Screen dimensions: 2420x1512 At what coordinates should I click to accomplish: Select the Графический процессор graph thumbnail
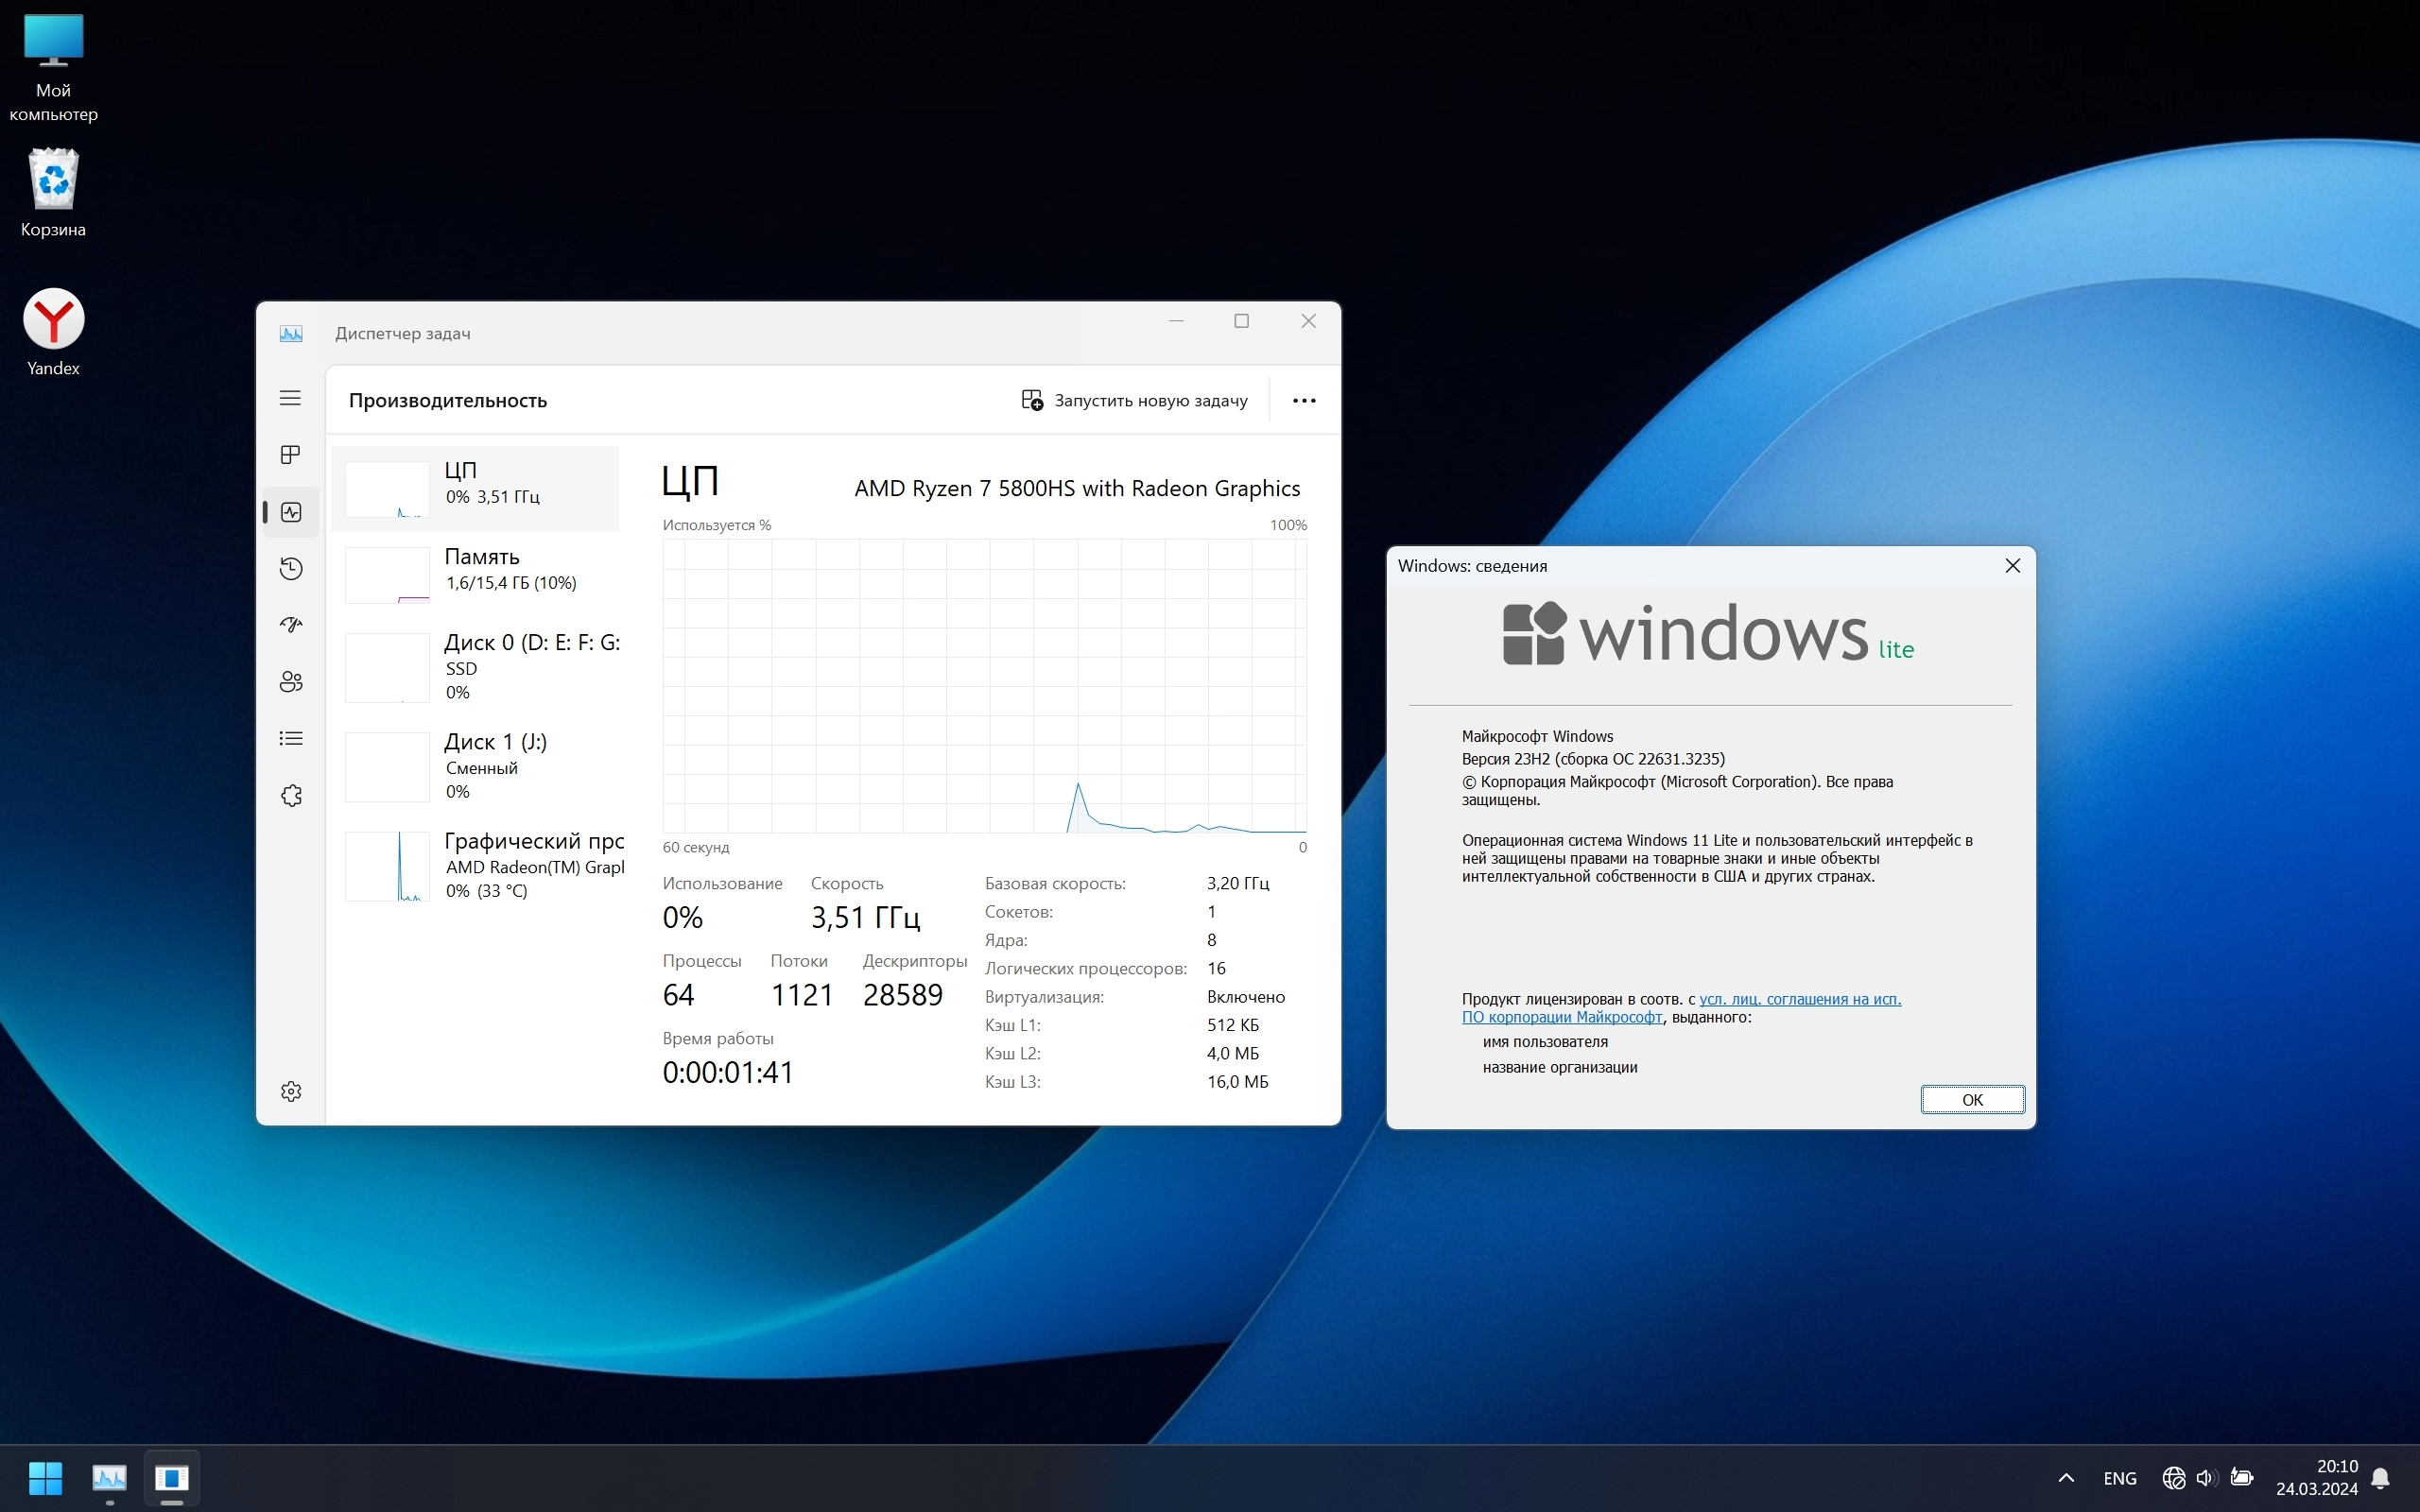[x=387, y=866]
